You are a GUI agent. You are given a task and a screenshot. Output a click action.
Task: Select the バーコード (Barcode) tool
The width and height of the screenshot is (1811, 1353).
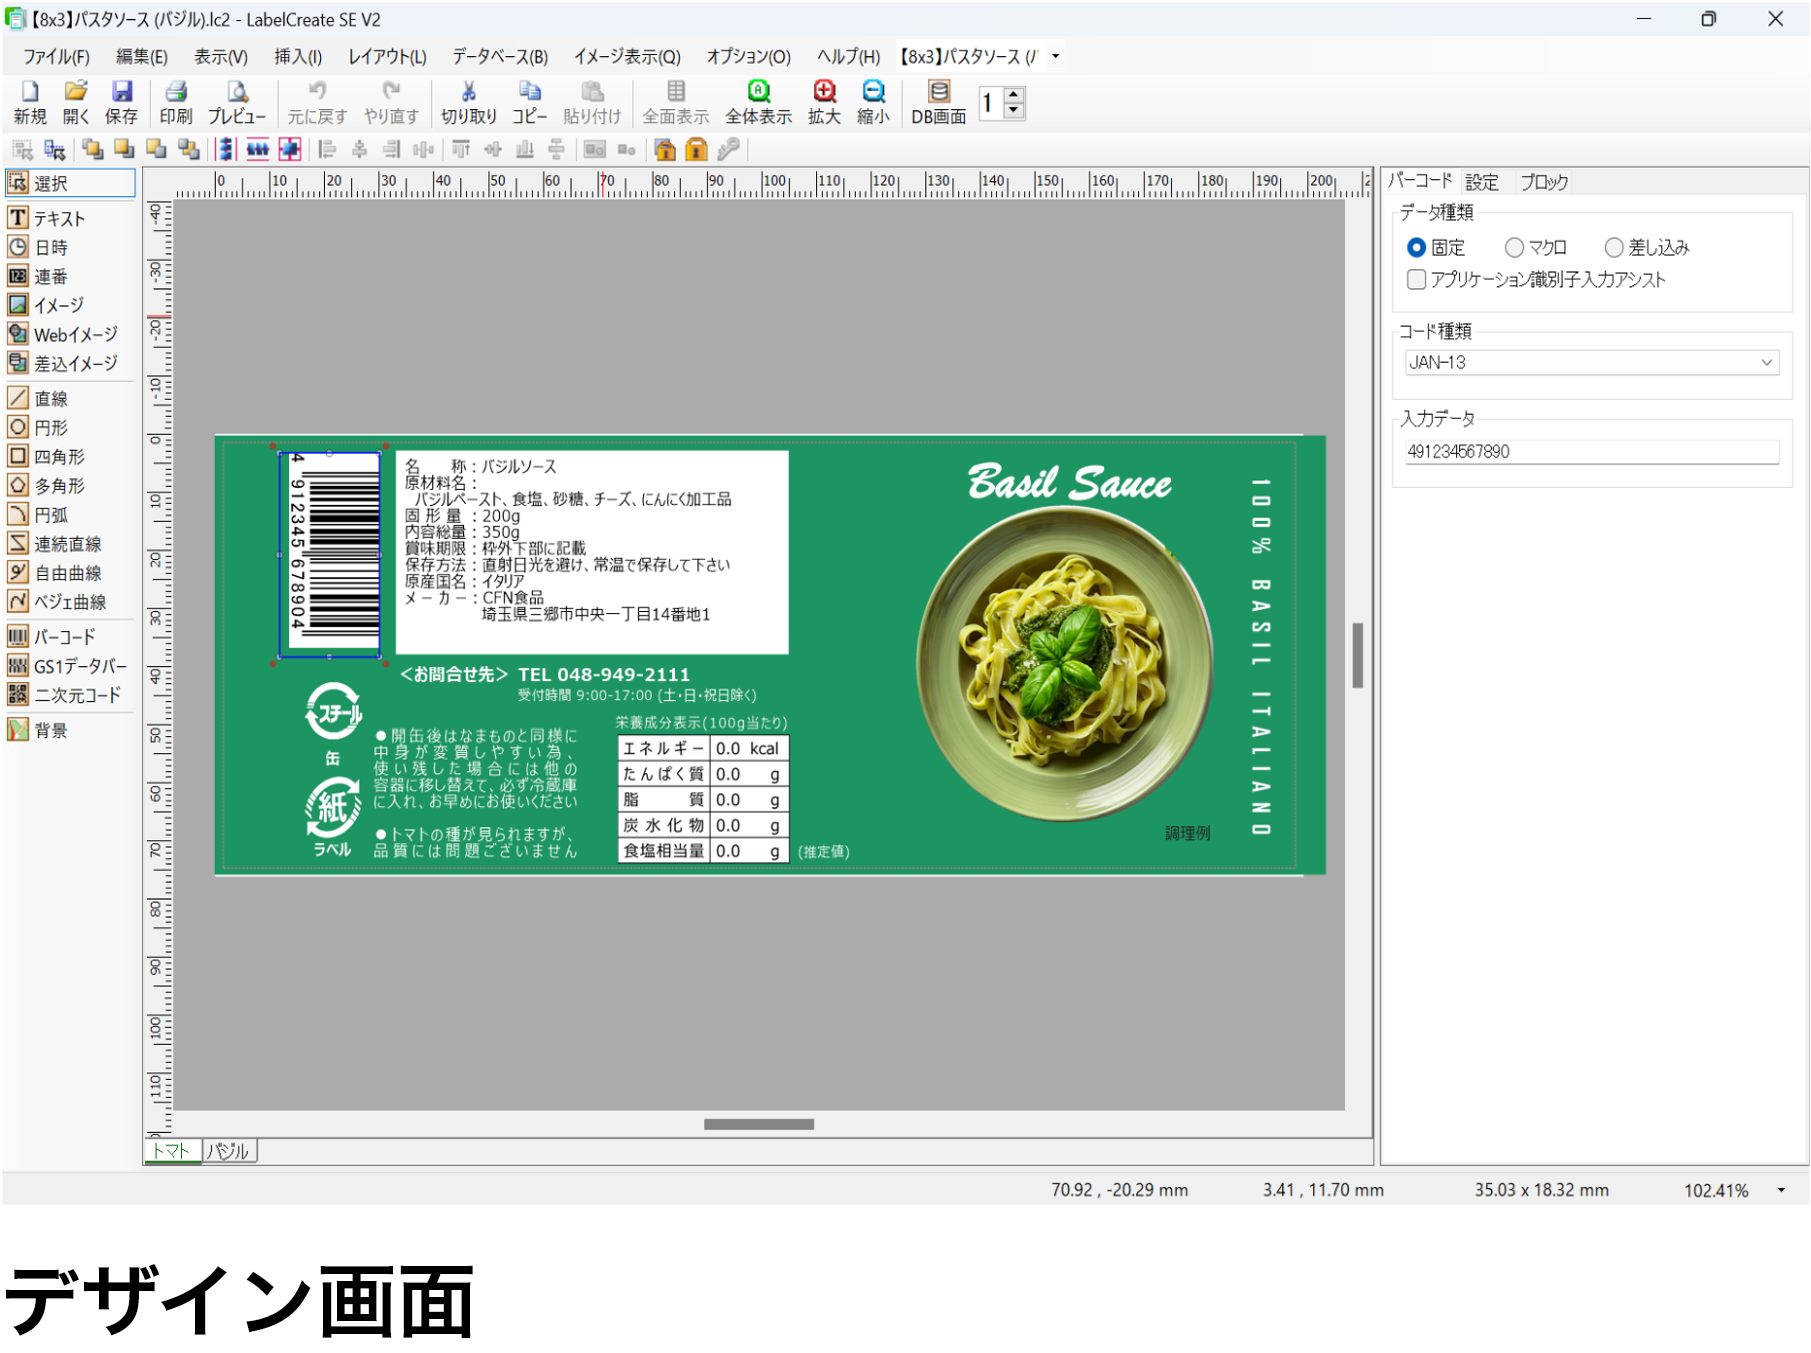point(62,637)
